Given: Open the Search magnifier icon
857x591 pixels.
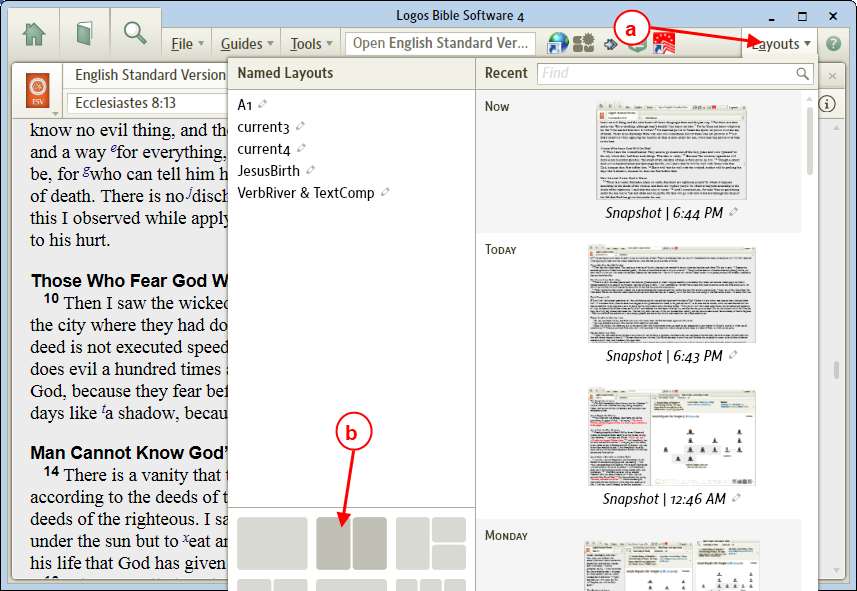Looking at the screenshot, I should tap(134, 33).
